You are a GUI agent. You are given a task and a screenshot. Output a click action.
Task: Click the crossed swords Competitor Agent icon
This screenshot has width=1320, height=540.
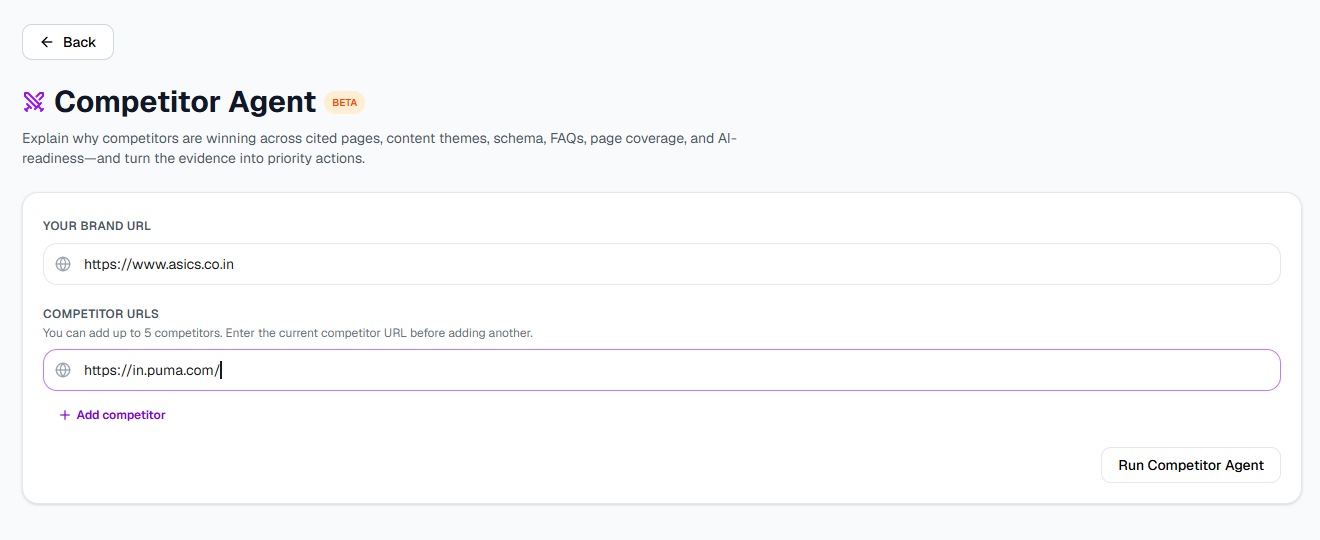34,102
